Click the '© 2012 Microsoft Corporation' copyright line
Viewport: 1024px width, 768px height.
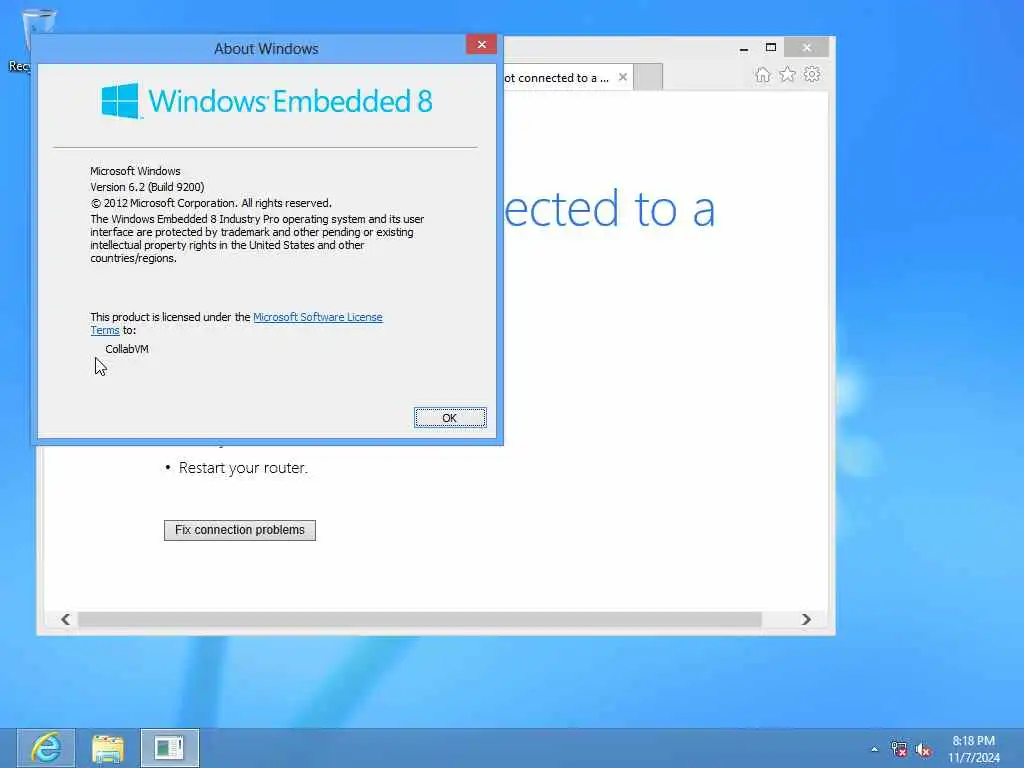click(x=211, y=203)
